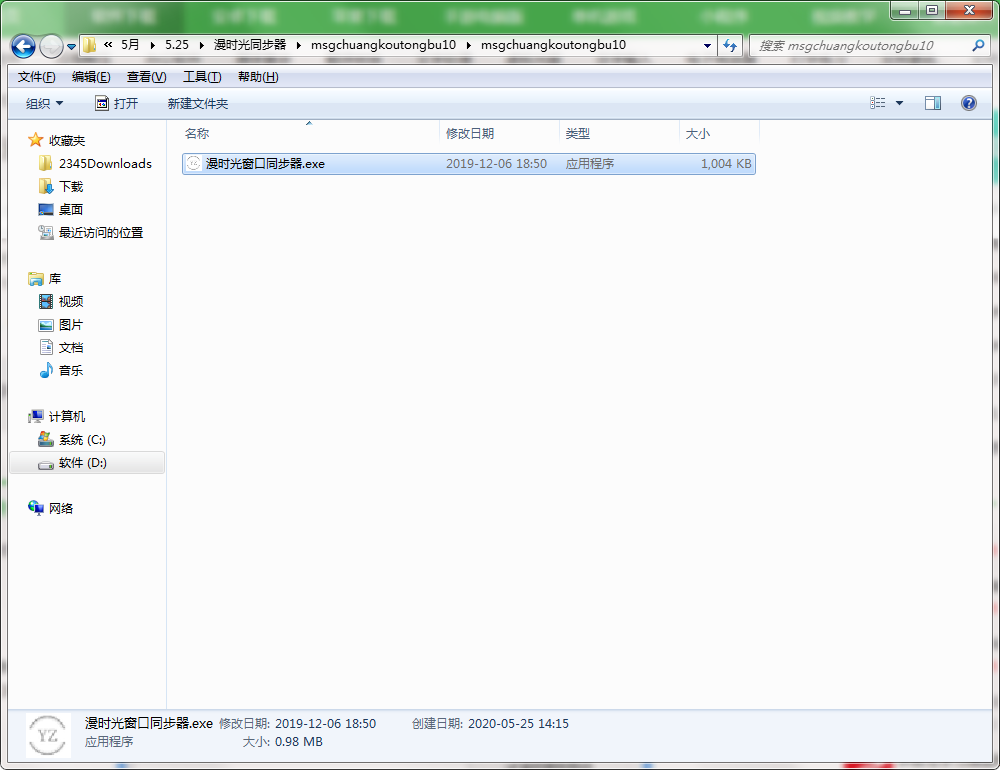Open 视频 library
Viewport: 1000px width, 770px height.
click(71, 301)
